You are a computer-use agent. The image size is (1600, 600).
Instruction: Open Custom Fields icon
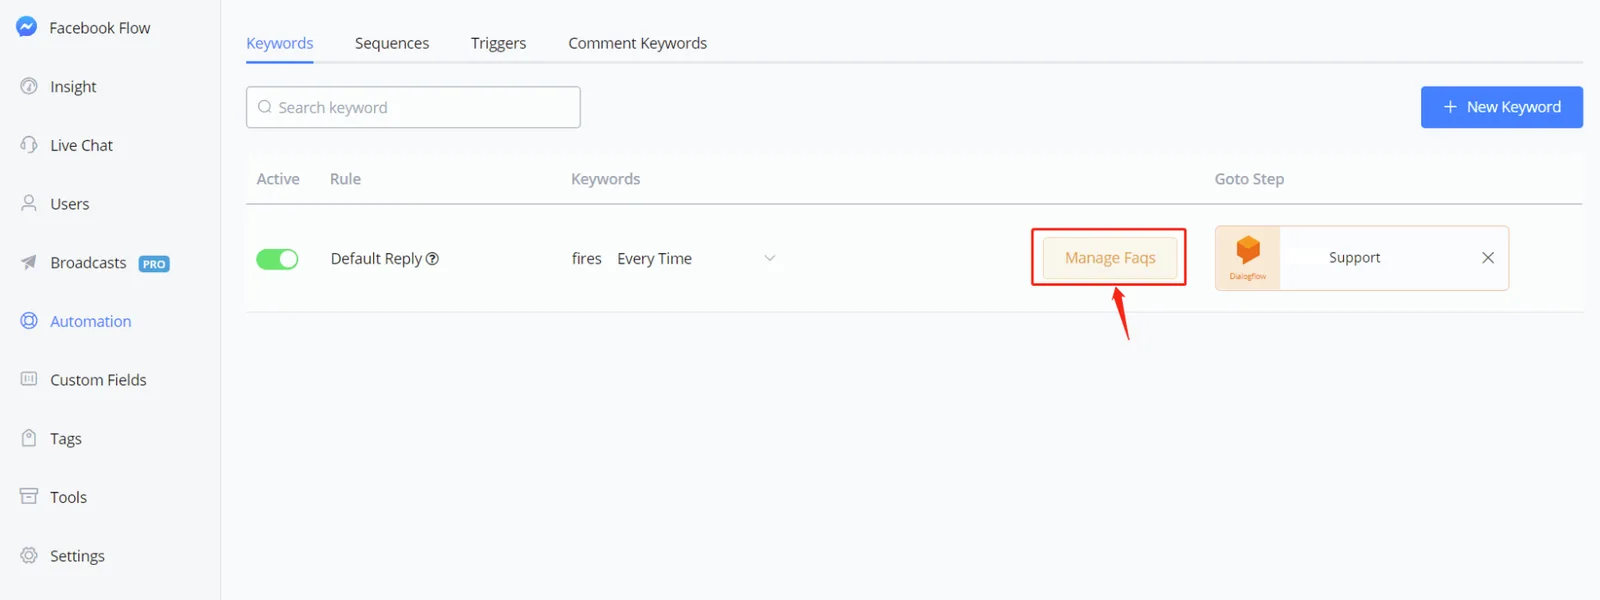pyautogui.click(x=29, y=379)
